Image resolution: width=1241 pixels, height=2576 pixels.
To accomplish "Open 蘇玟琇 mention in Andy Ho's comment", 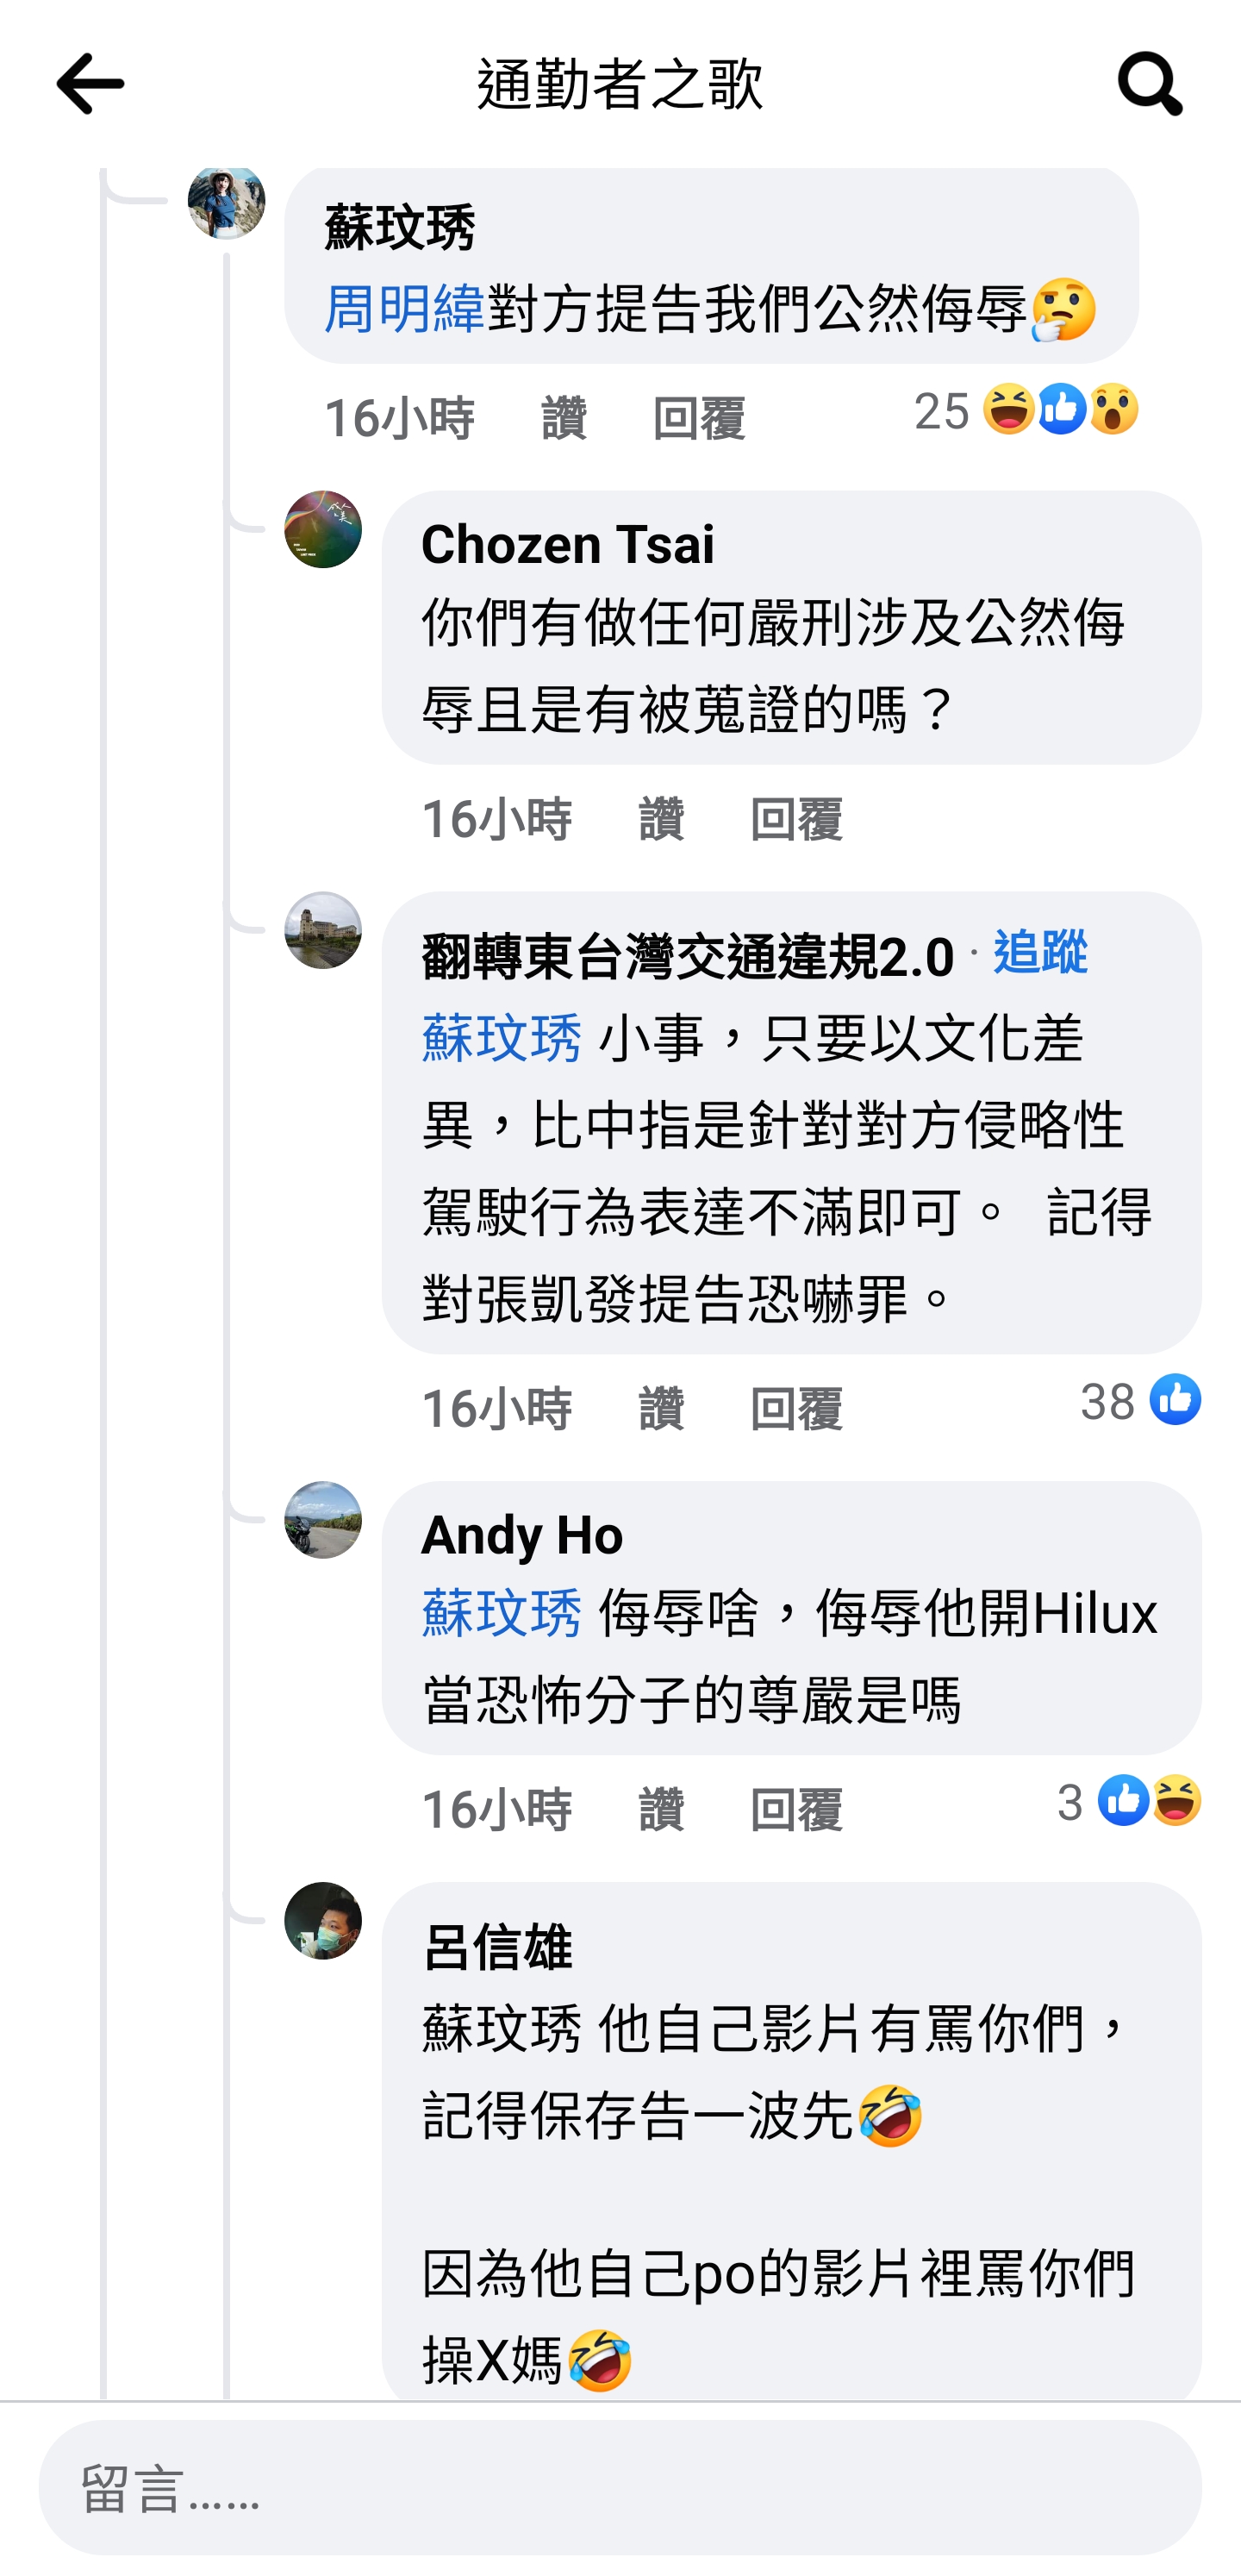I will pos(502,1614).
